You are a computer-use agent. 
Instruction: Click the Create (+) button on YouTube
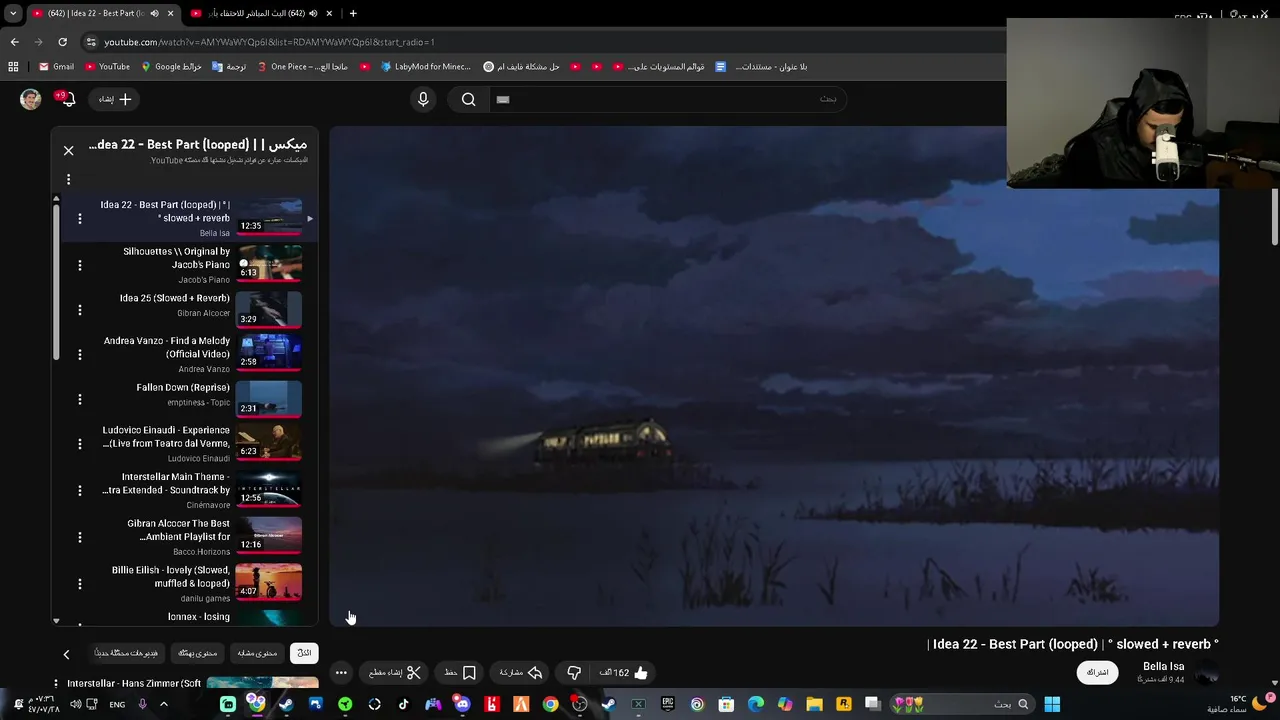[115, 99]
